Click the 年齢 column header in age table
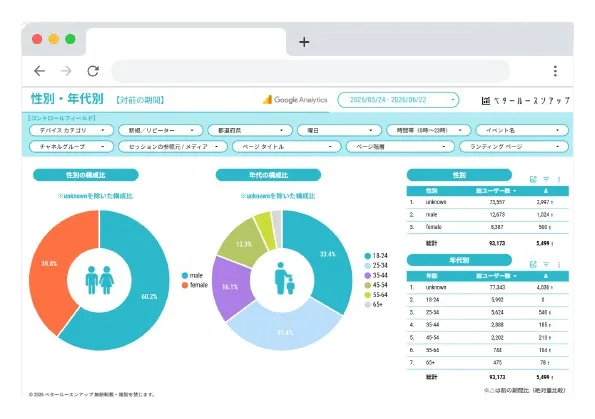The height and width of the screenshot is (419, 595). coord(431,276)
